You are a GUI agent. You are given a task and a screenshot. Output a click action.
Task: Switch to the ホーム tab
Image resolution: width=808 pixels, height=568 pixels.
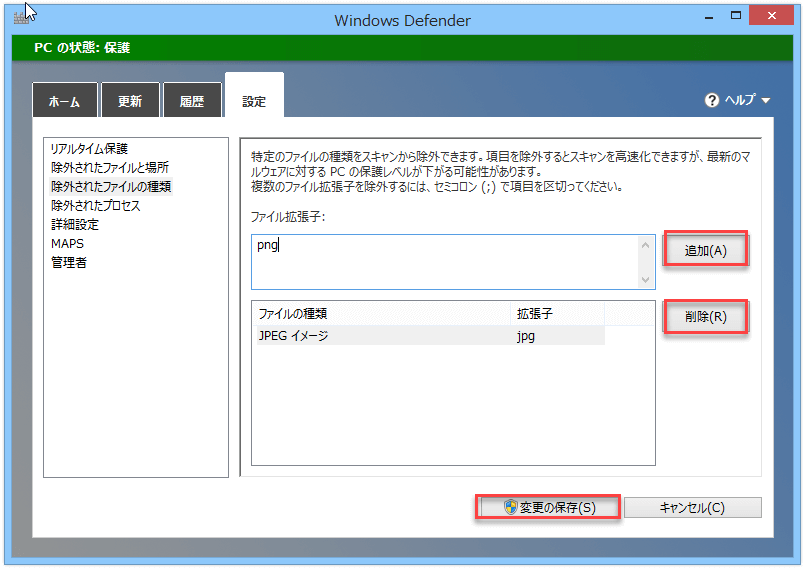pyautogui.click(x=64, y=101)
